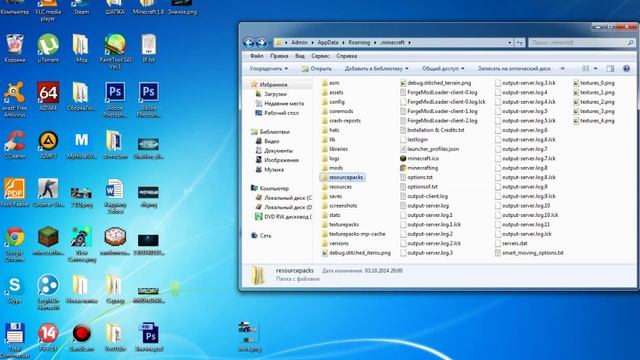The width and height of the screenshot is (640, 360).
Task: Select the saves folder
Action: 332,196
